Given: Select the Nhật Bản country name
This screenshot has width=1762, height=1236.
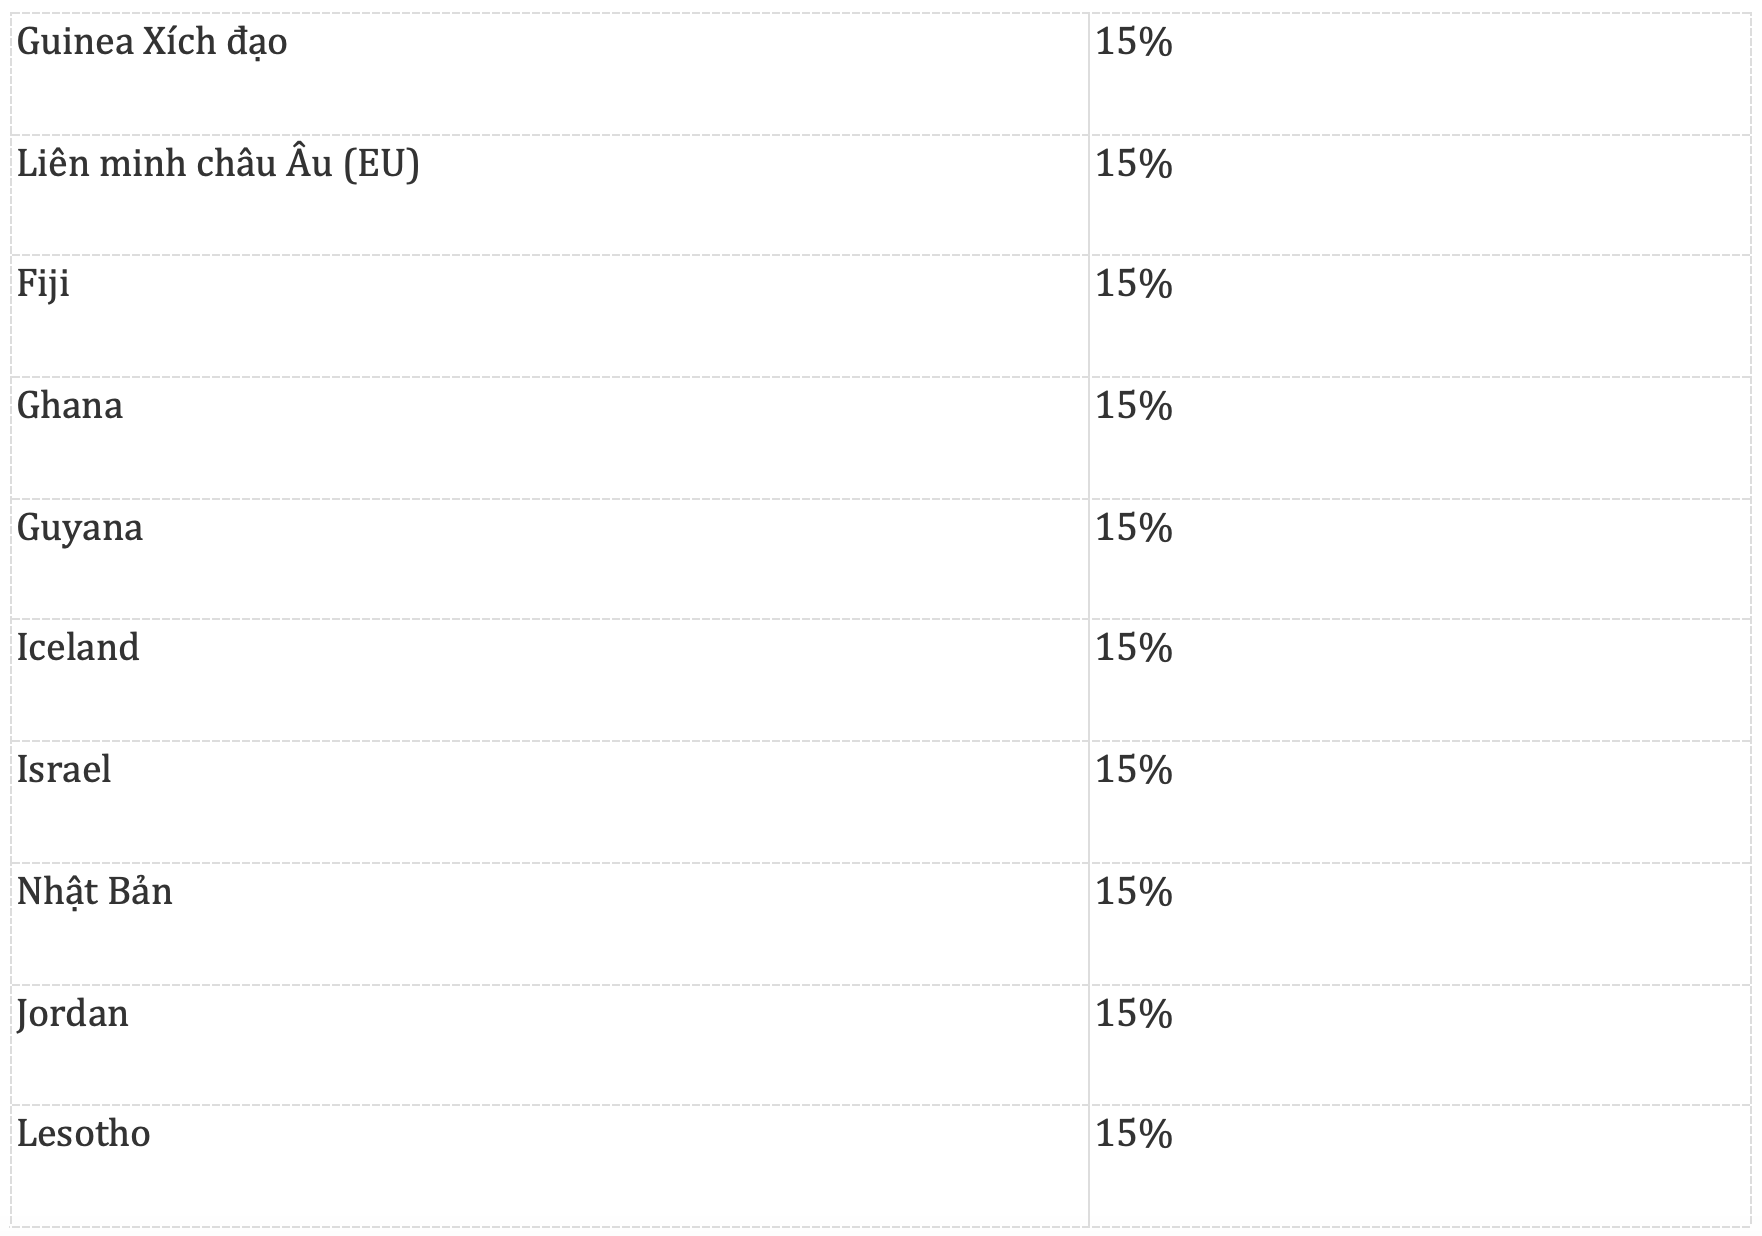Looking at the screenshot, I should click(95, 892).
